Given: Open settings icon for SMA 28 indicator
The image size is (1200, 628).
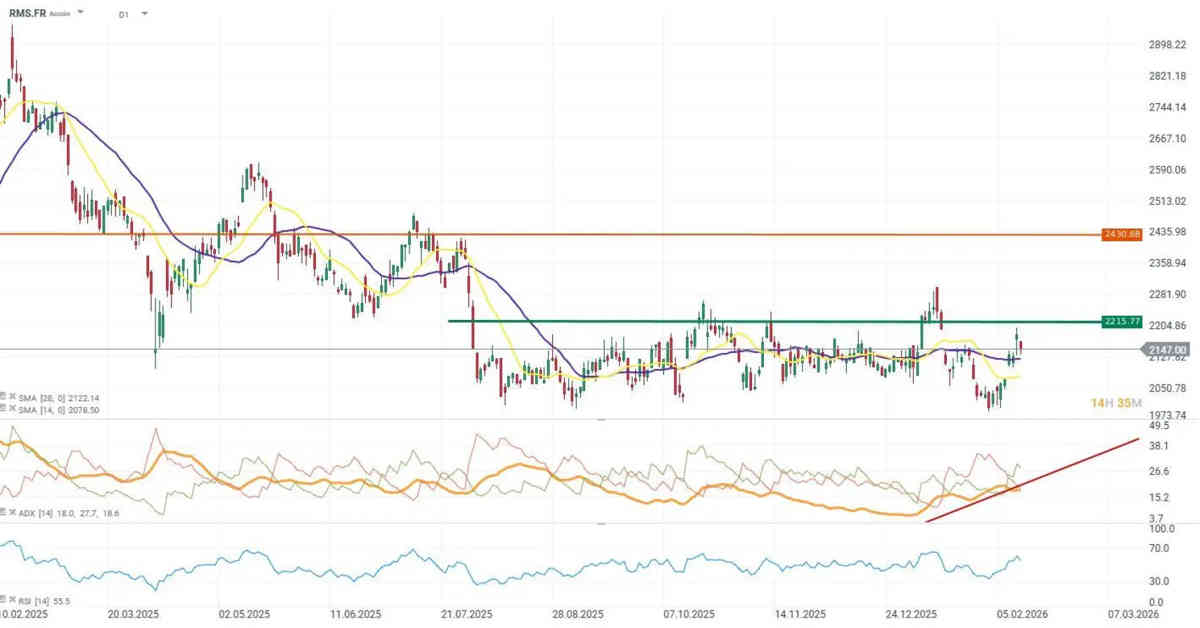Looking at the screenshot, I should (x=3, y=397).
